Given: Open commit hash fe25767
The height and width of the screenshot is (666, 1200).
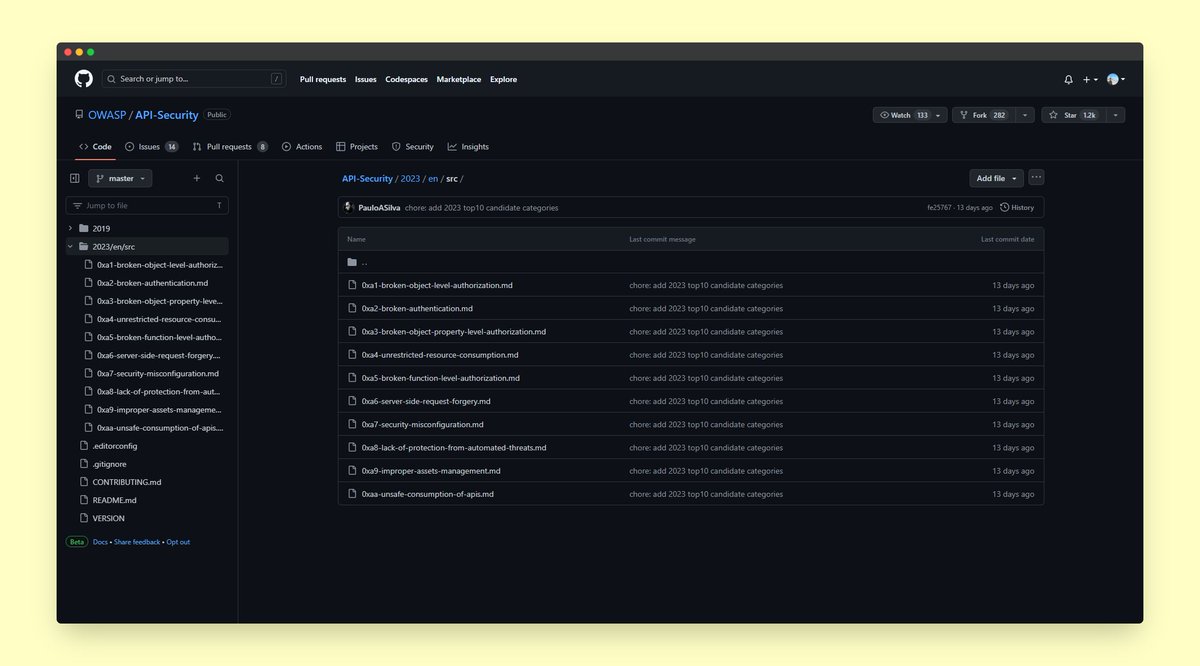Looking at the screenshot, I should point(941,207).
